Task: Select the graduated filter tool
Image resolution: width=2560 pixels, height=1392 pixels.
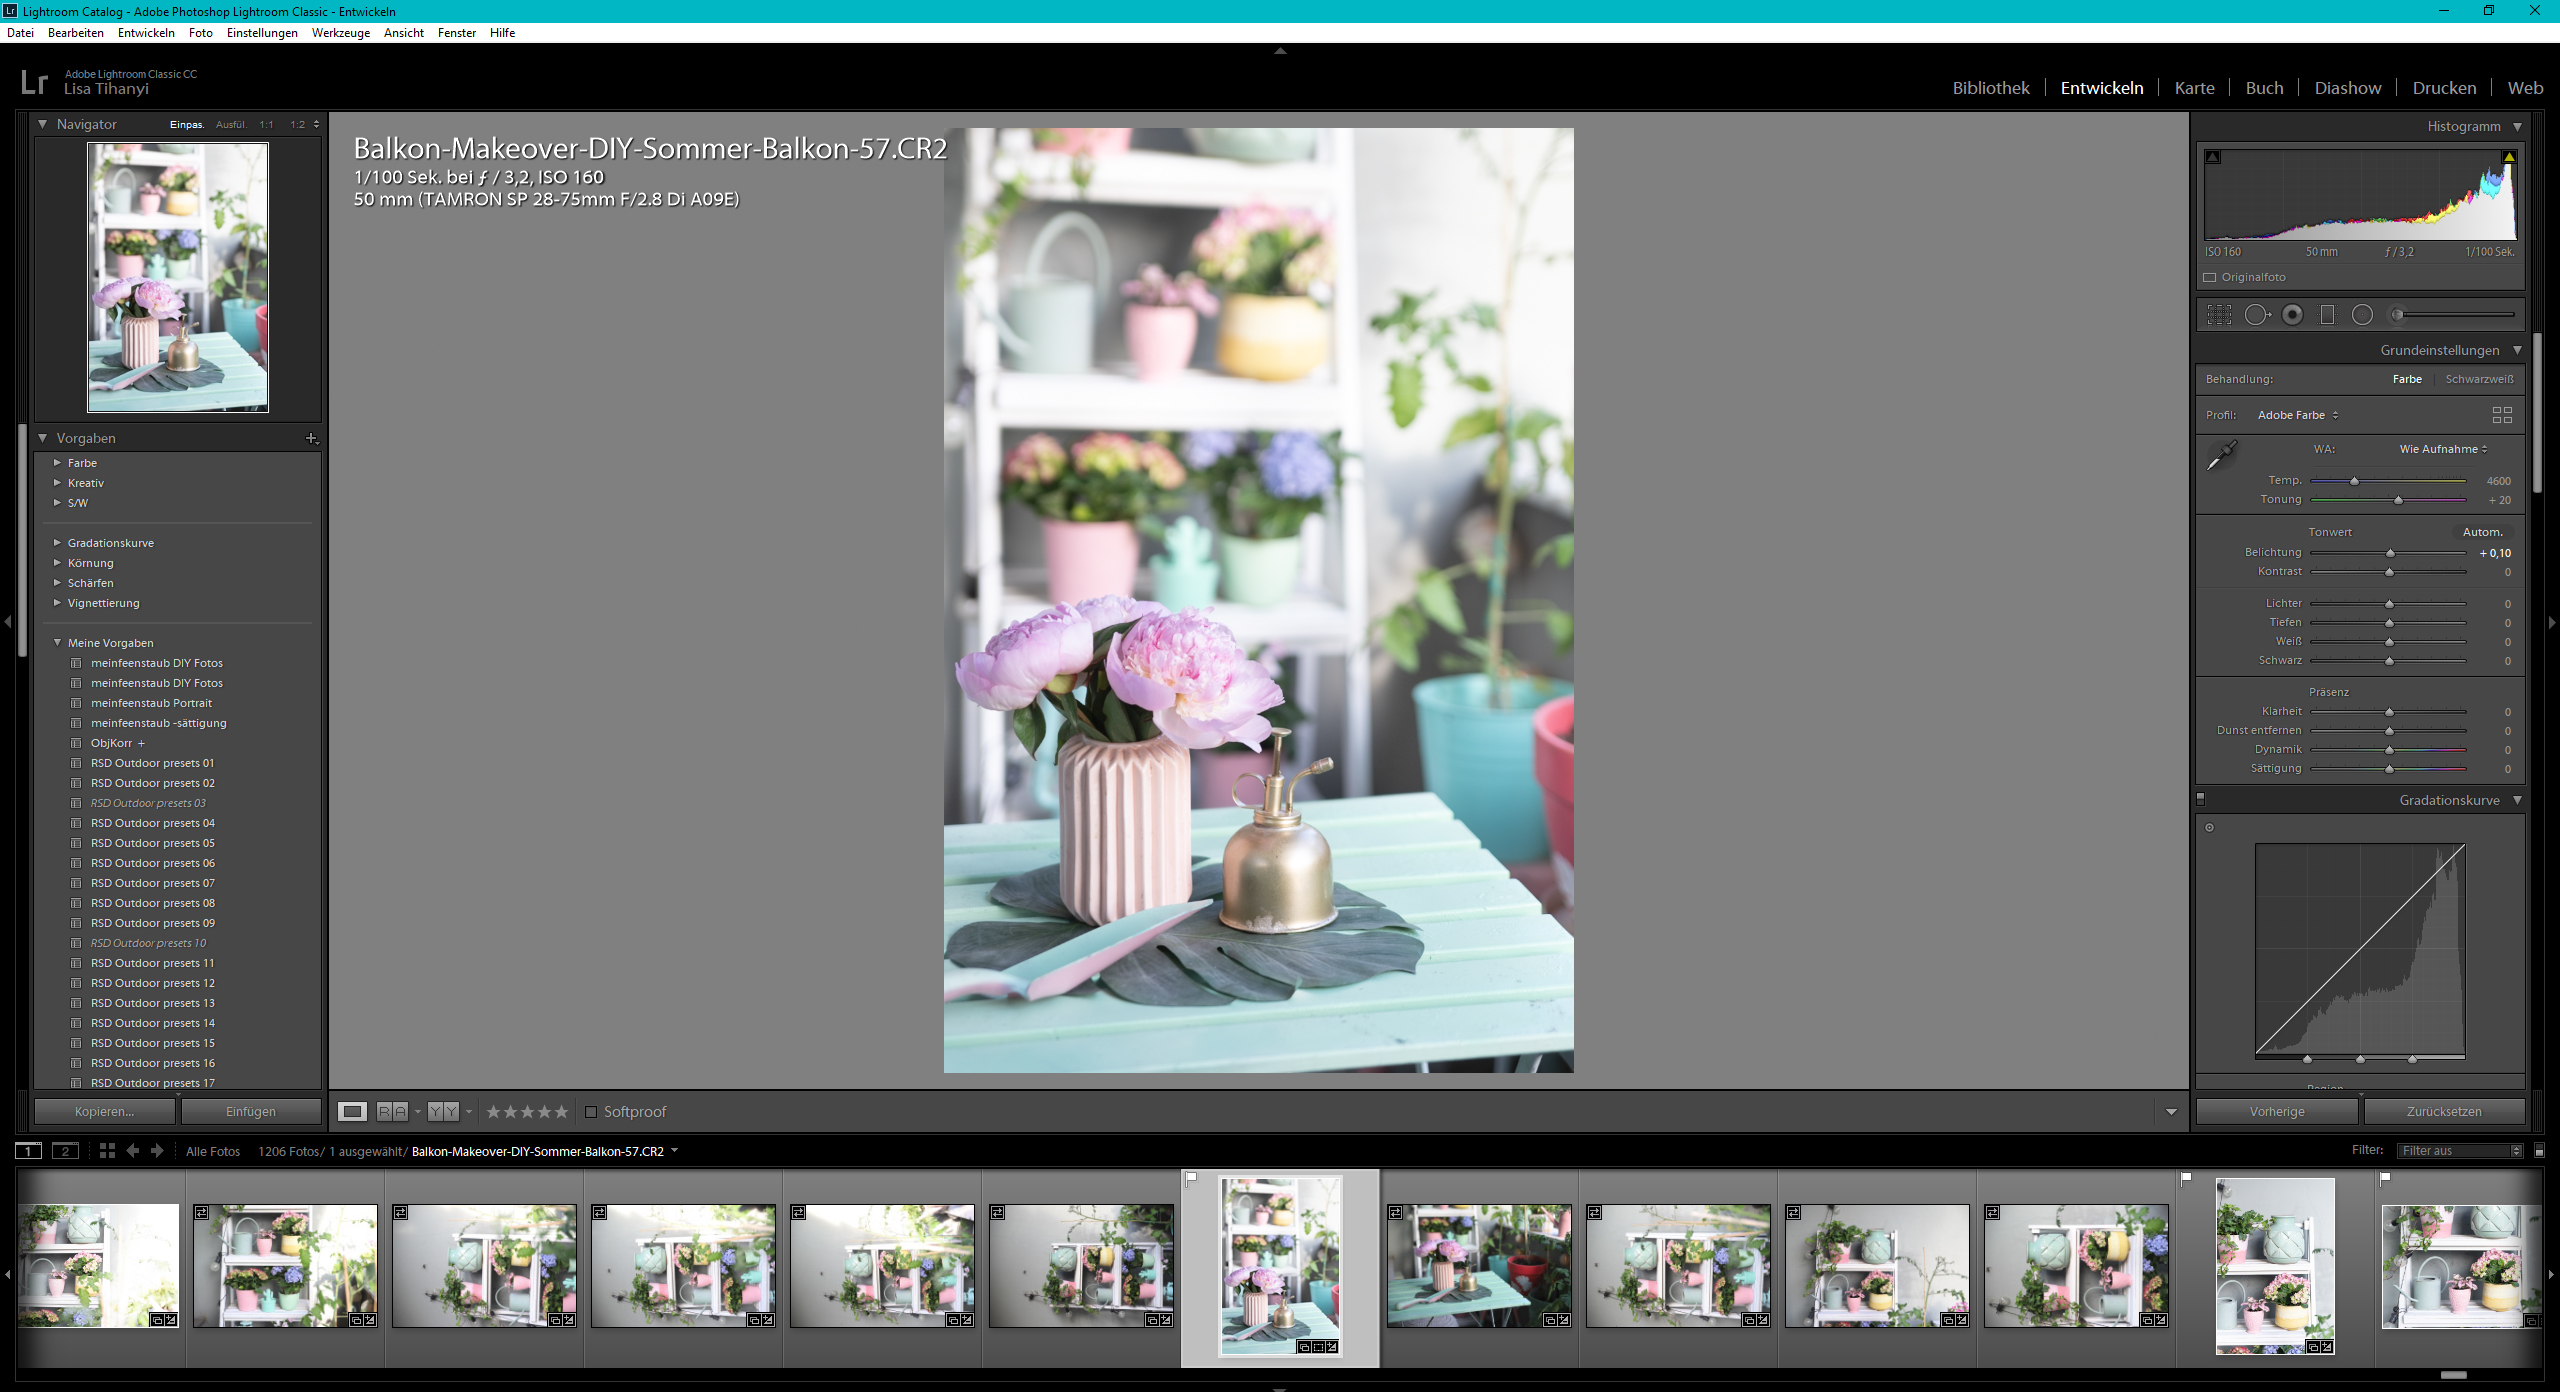Action: 2327,315
